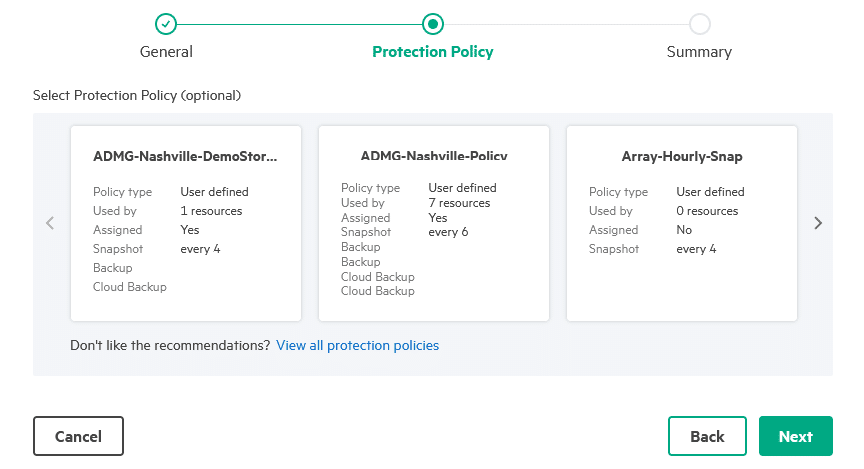The width and height of the screenshot is (864, 469).
Task: Click 'every 4' snapshot value in Array-Hourly-Snap
Action: pos(696,249)
